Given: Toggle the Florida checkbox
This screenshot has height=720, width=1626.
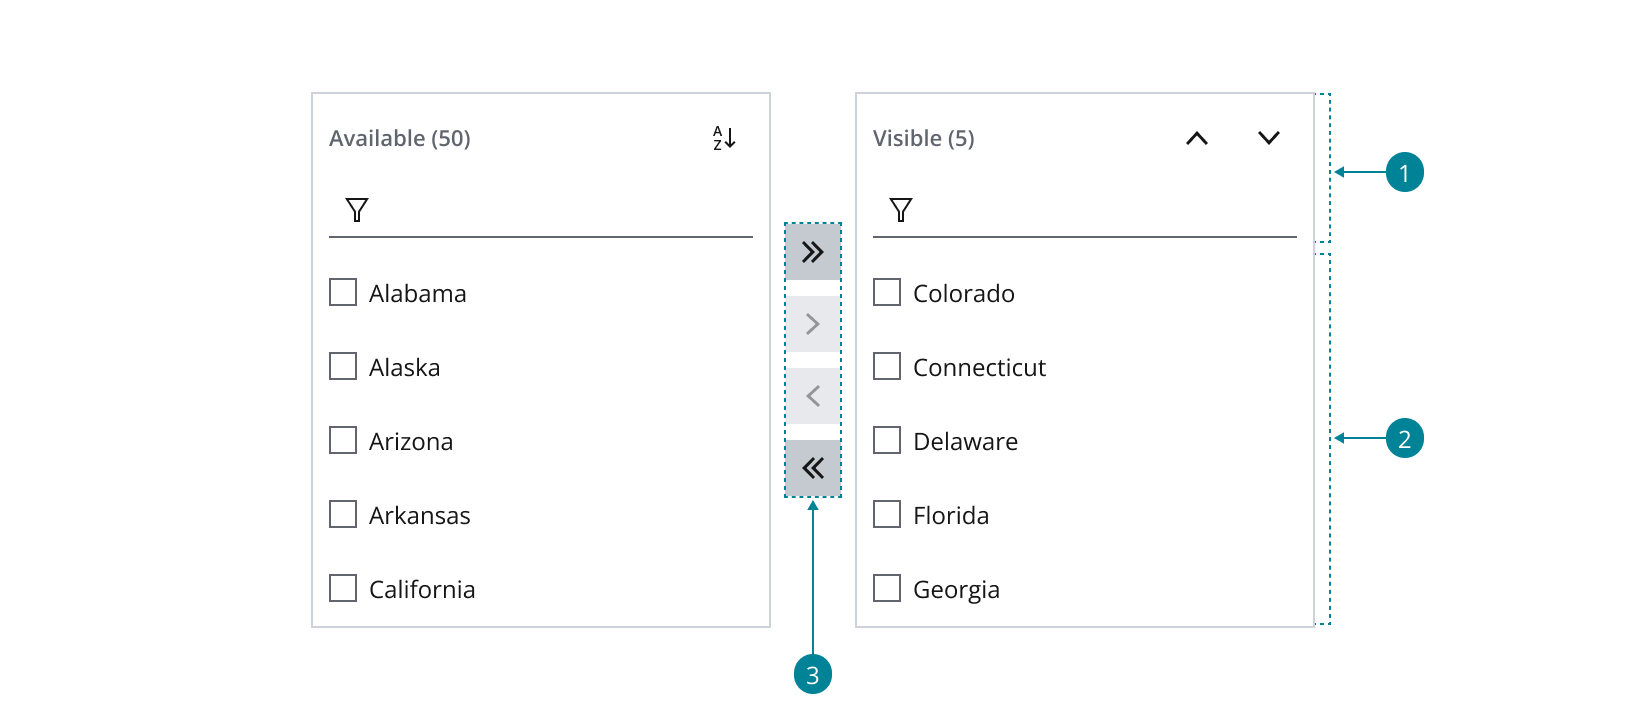Looking at the screenshot, I should (886, 514).
